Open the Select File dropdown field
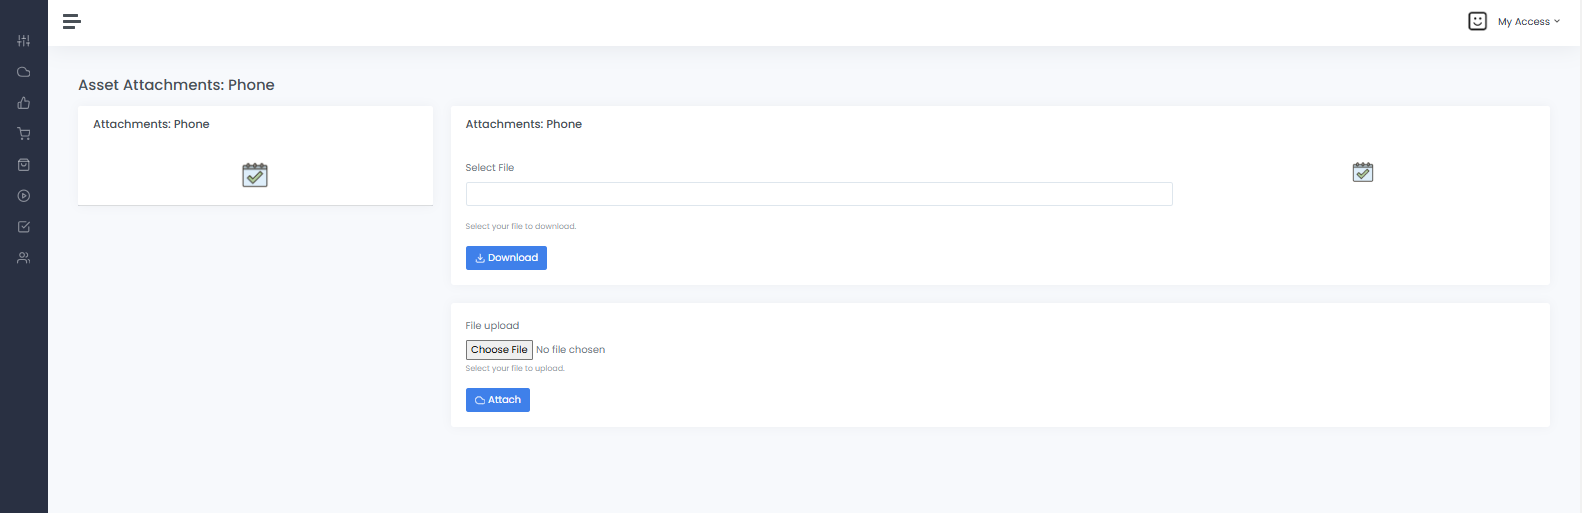Image resolution: width=1582 pixels, height=513 pixels. [x=818, y=194]
